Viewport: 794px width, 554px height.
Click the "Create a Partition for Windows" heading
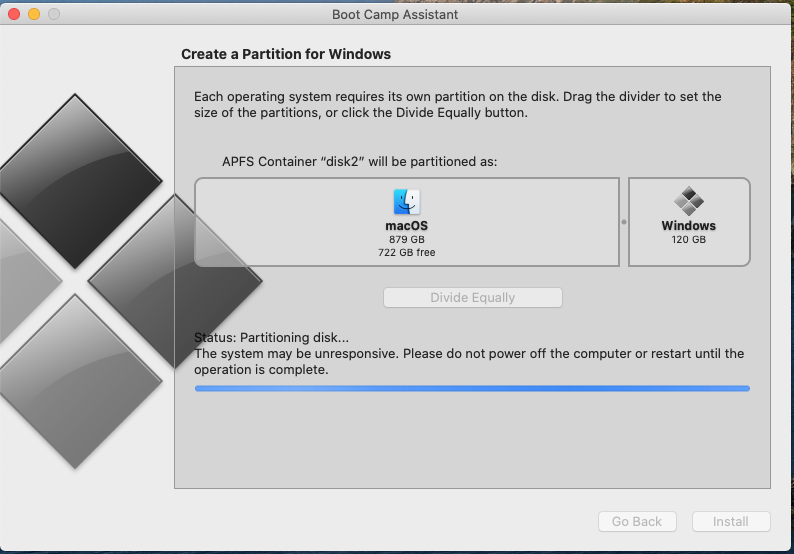pos(286,54)
